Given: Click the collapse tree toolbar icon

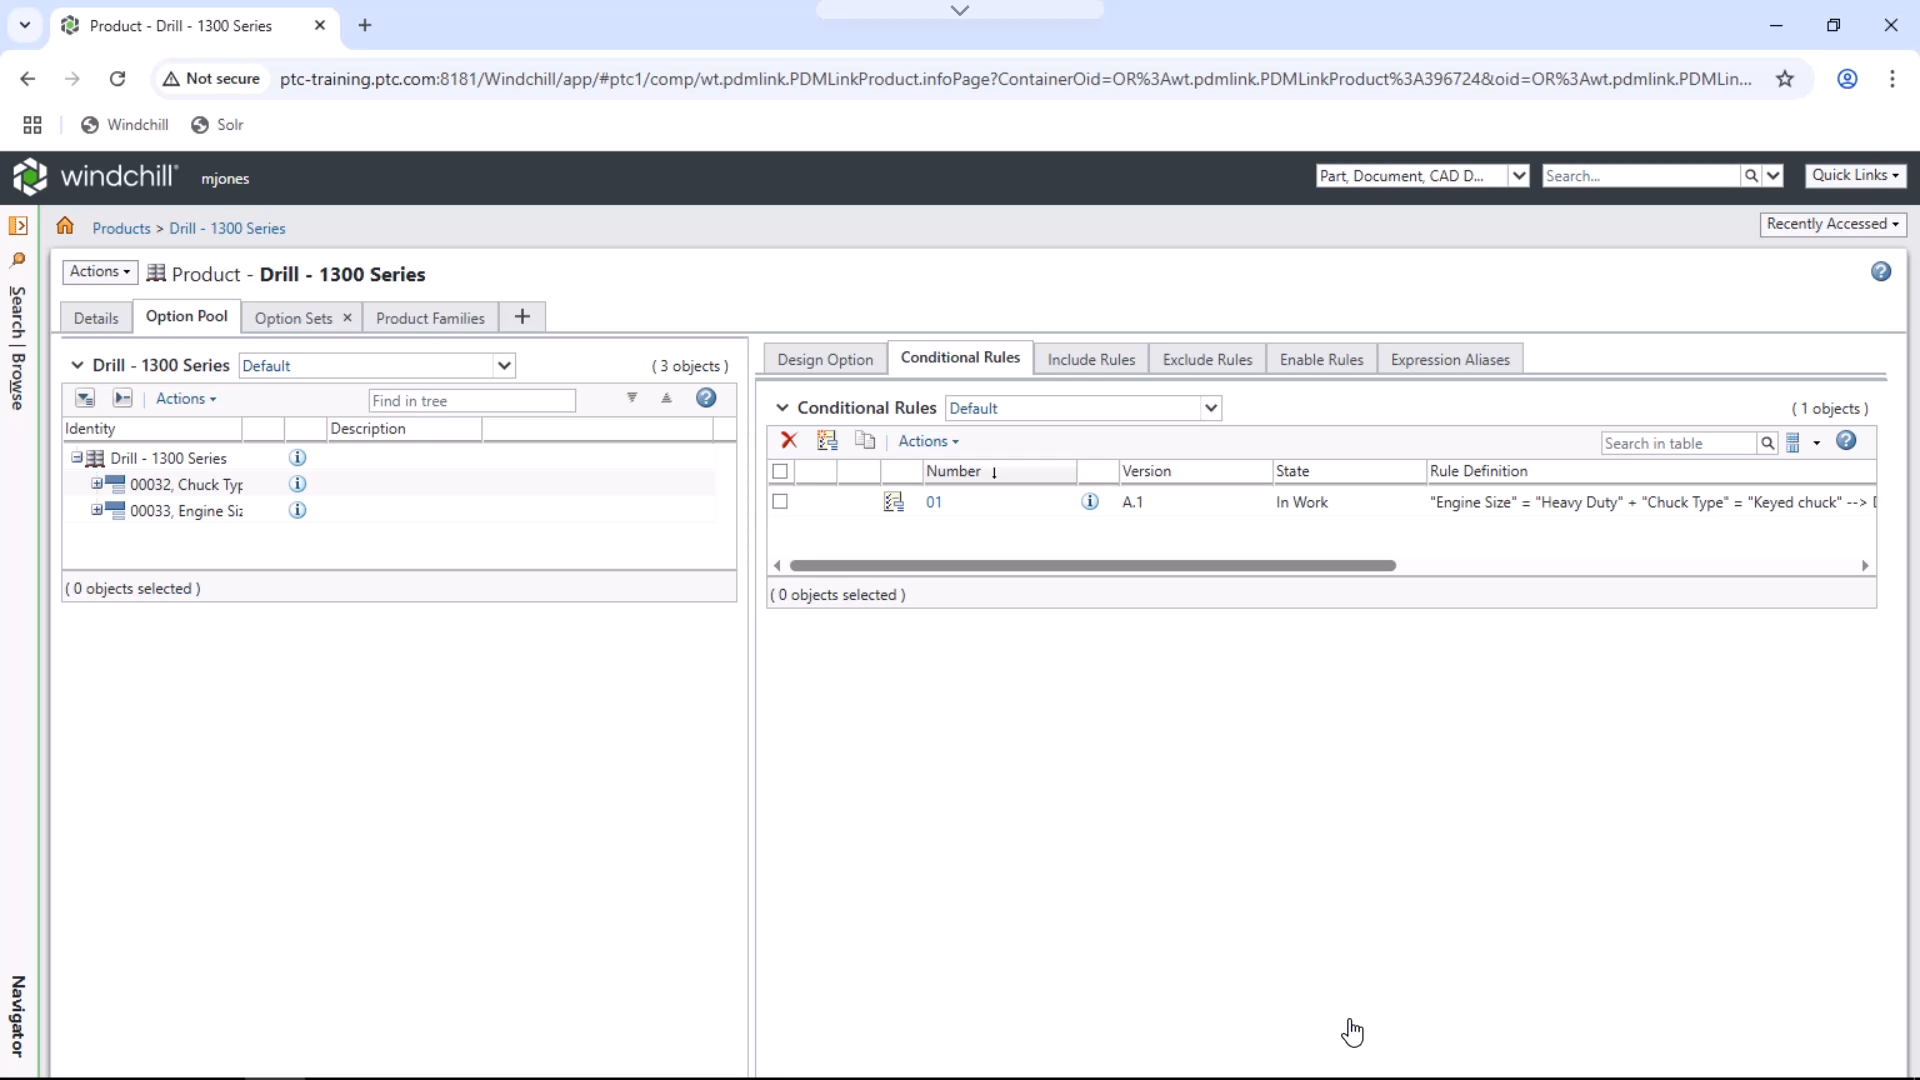Looking at the screenshot, I should pyautogui.click(x=122, y=399).
